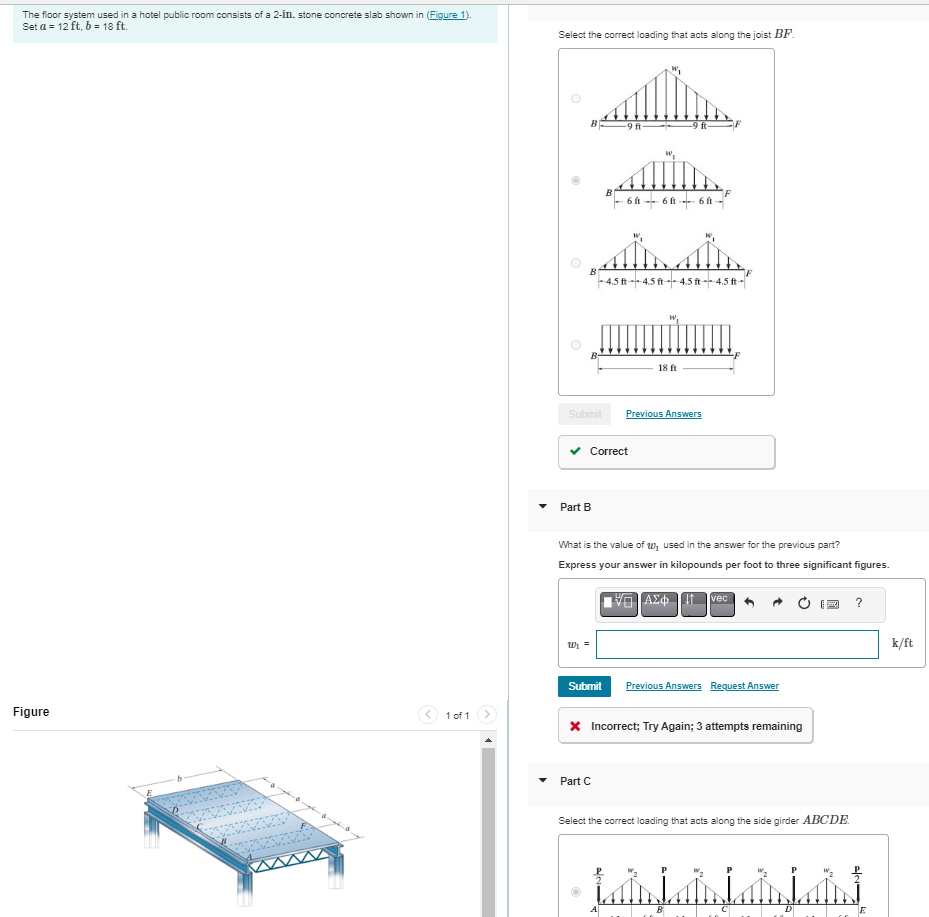Select the uniform 18 ft loading option
929x917 pixels.
click(x=575, y=345)
